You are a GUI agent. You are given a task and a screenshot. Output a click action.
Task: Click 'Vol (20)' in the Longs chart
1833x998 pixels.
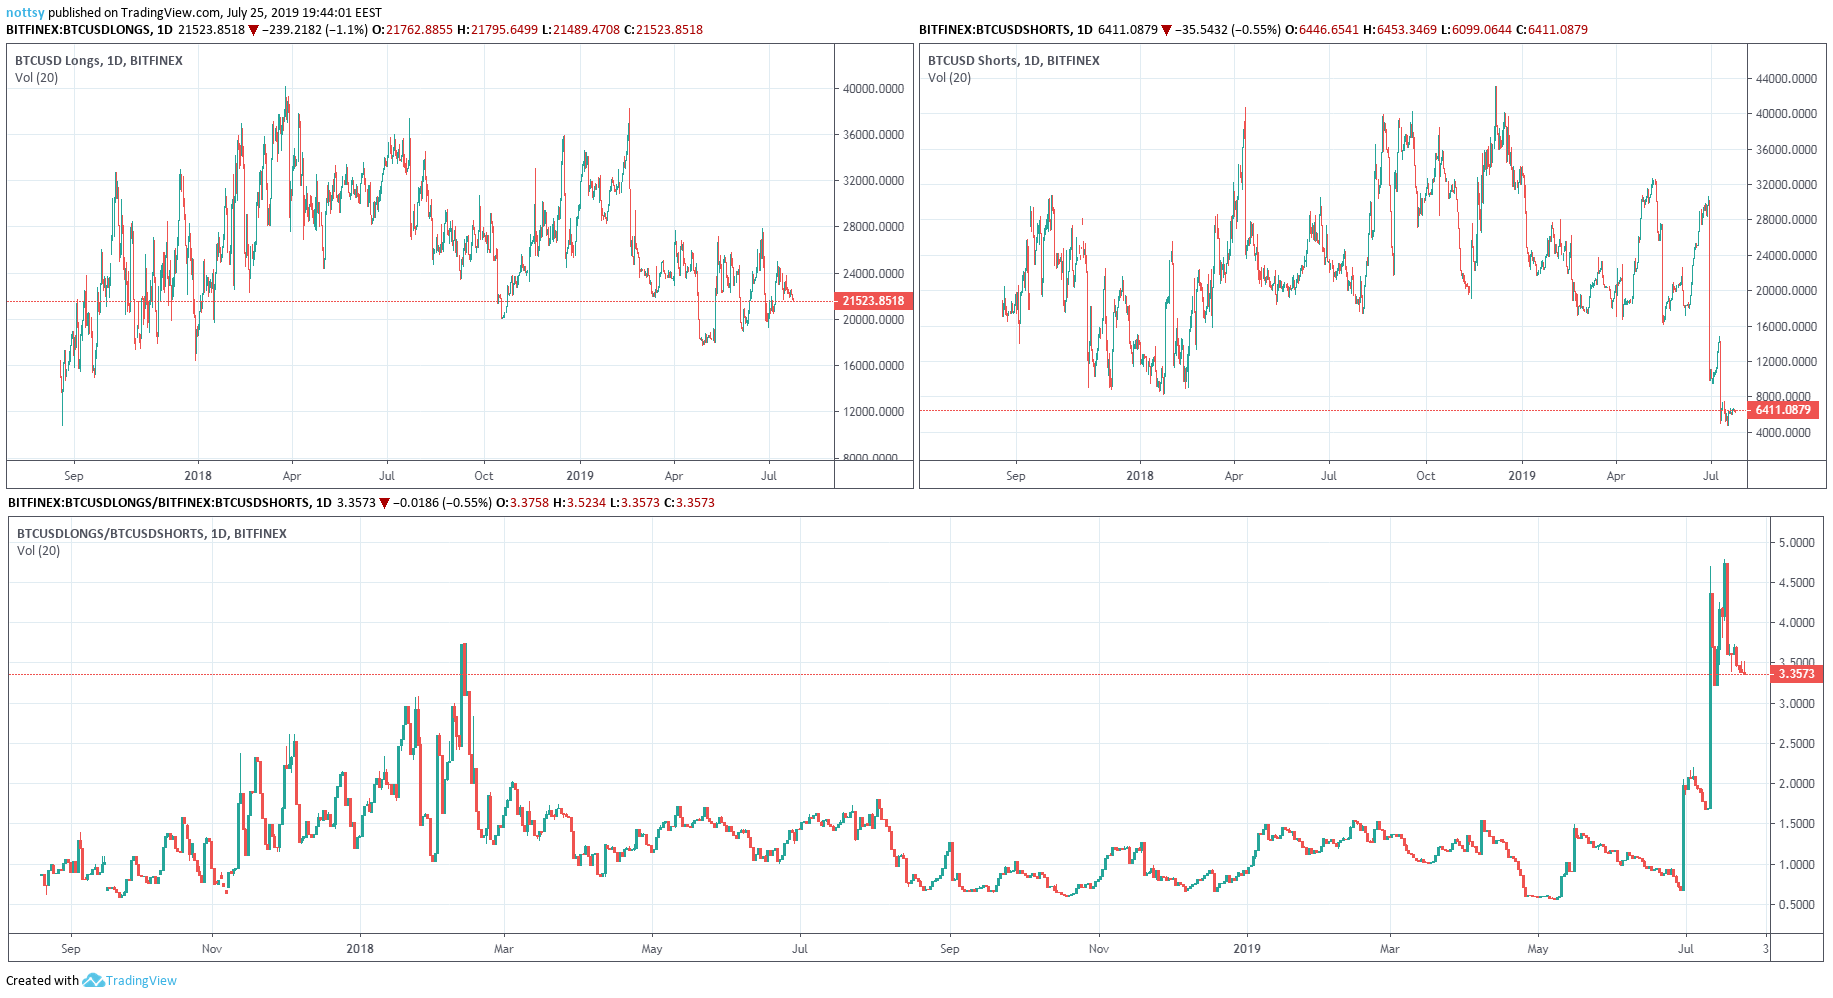point(37,78)
